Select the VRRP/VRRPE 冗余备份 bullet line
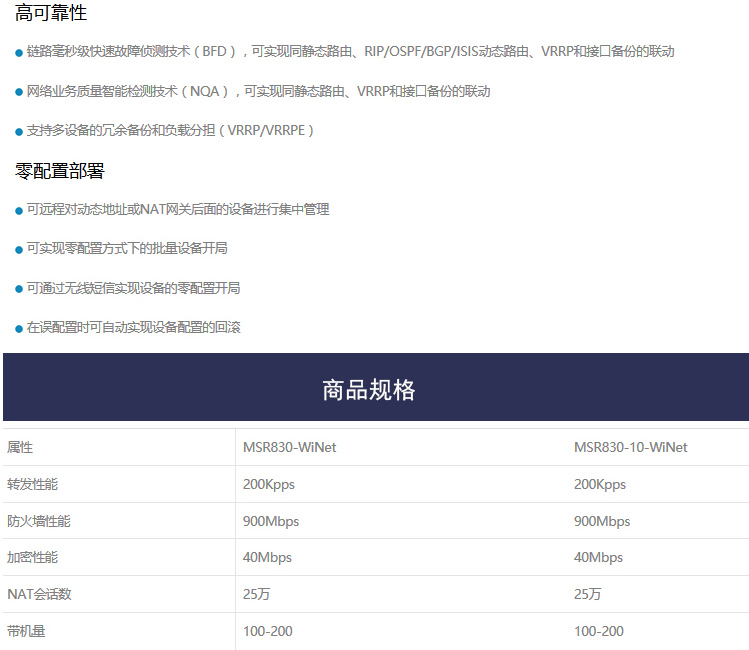The width and height of the screenshot is (749, 650). 164,130
